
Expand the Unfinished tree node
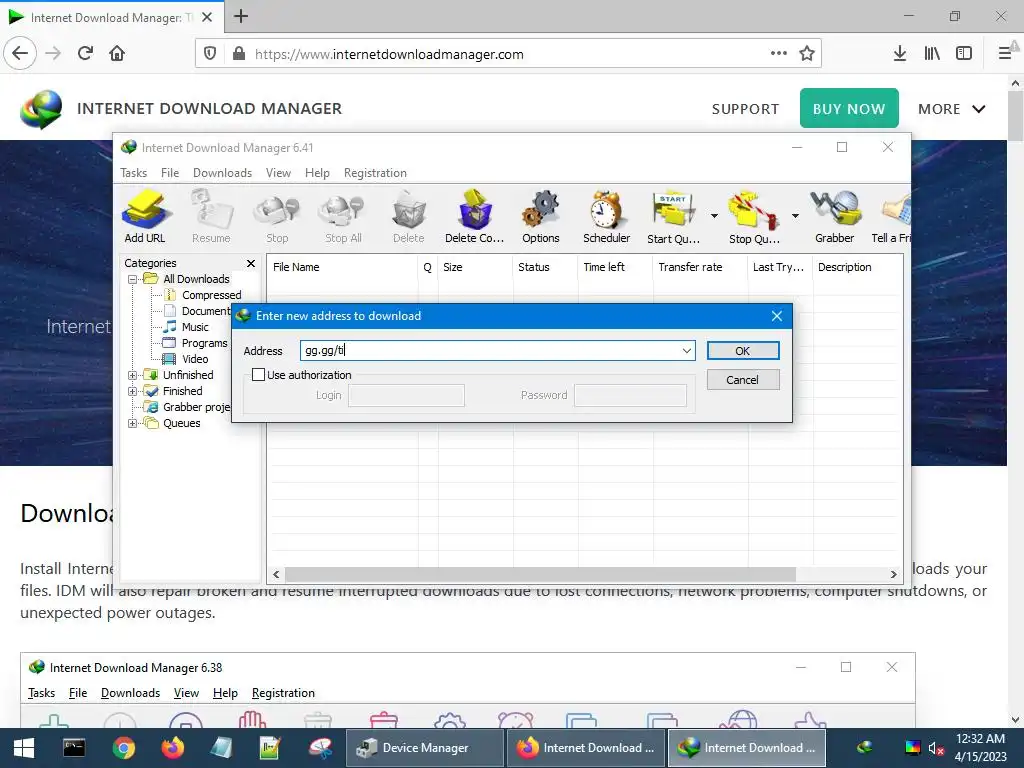click(x=133, y=376)
